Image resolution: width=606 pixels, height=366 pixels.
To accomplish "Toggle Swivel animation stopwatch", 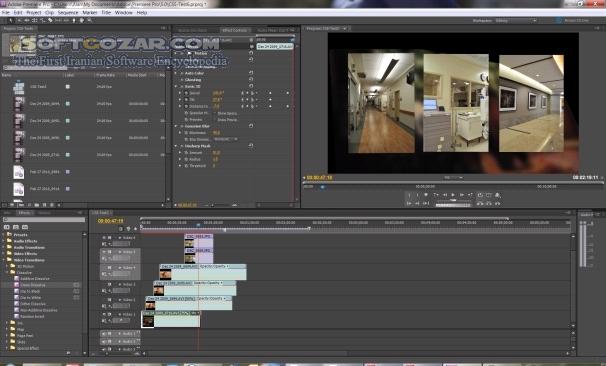I will coord(186,93).
